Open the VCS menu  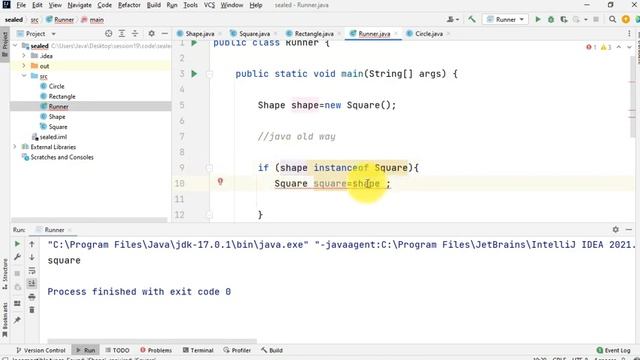(209, 5)
